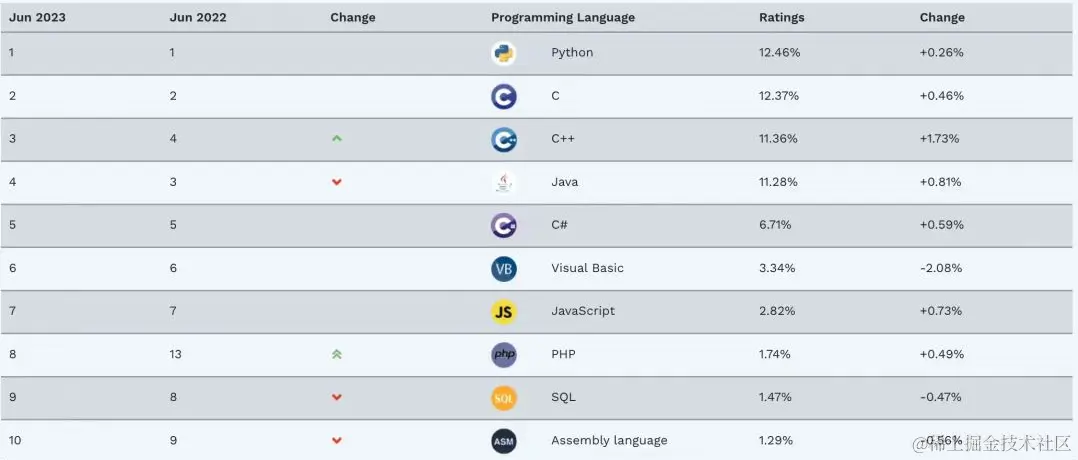The image size is (1078, 460).
Task: Click the Visual Basic VB icon
Action: pyautogui.click(x=504, y=268)
